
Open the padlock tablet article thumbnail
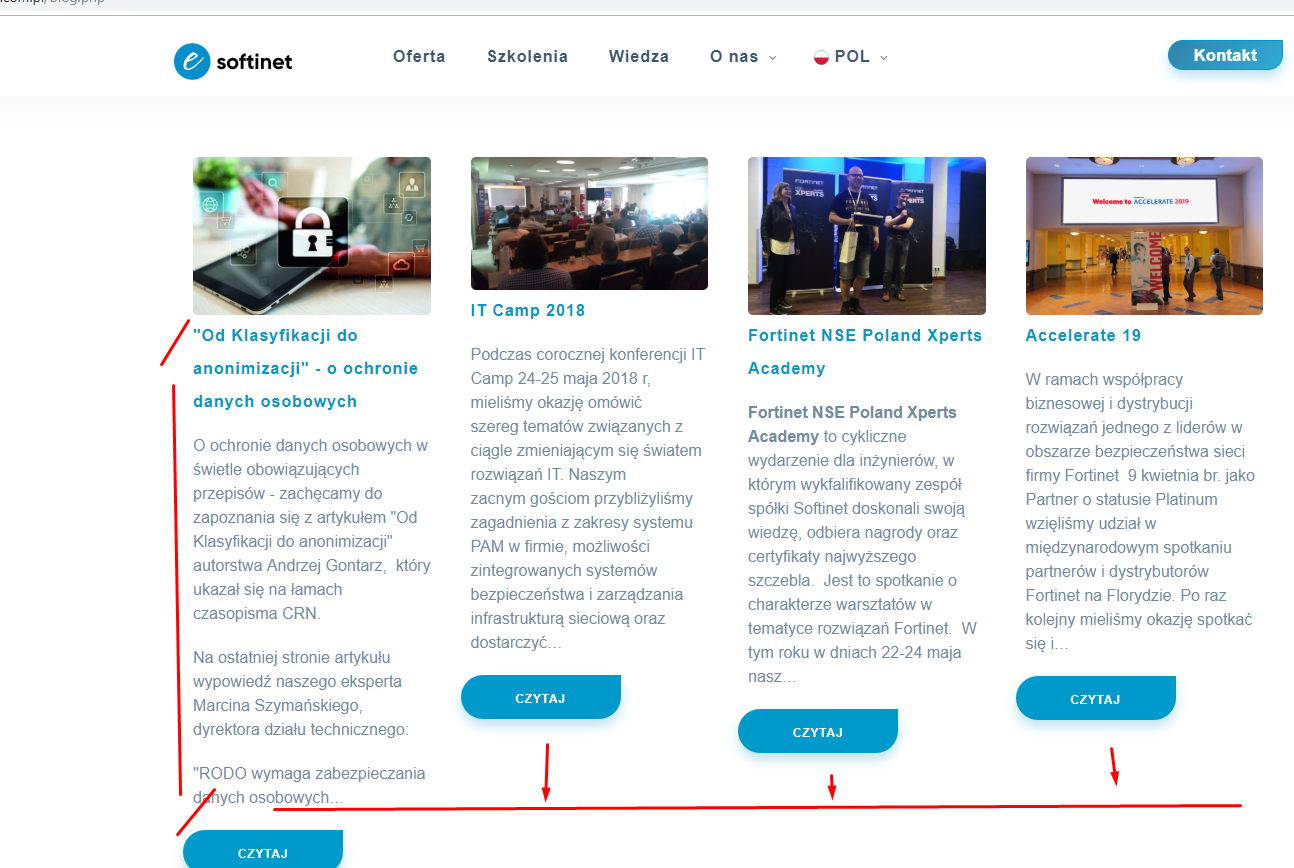(312, 236)
